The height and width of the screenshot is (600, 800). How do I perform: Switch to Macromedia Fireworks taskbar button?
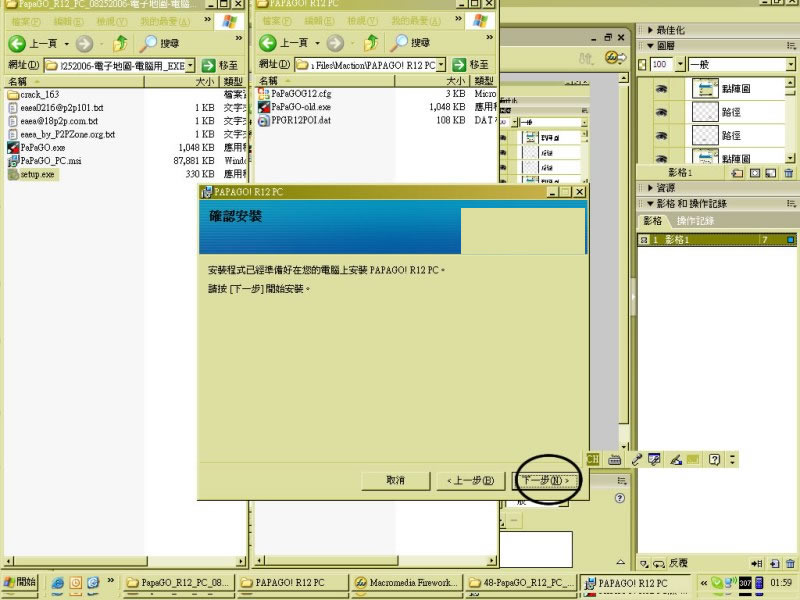(x=406, y=583)
